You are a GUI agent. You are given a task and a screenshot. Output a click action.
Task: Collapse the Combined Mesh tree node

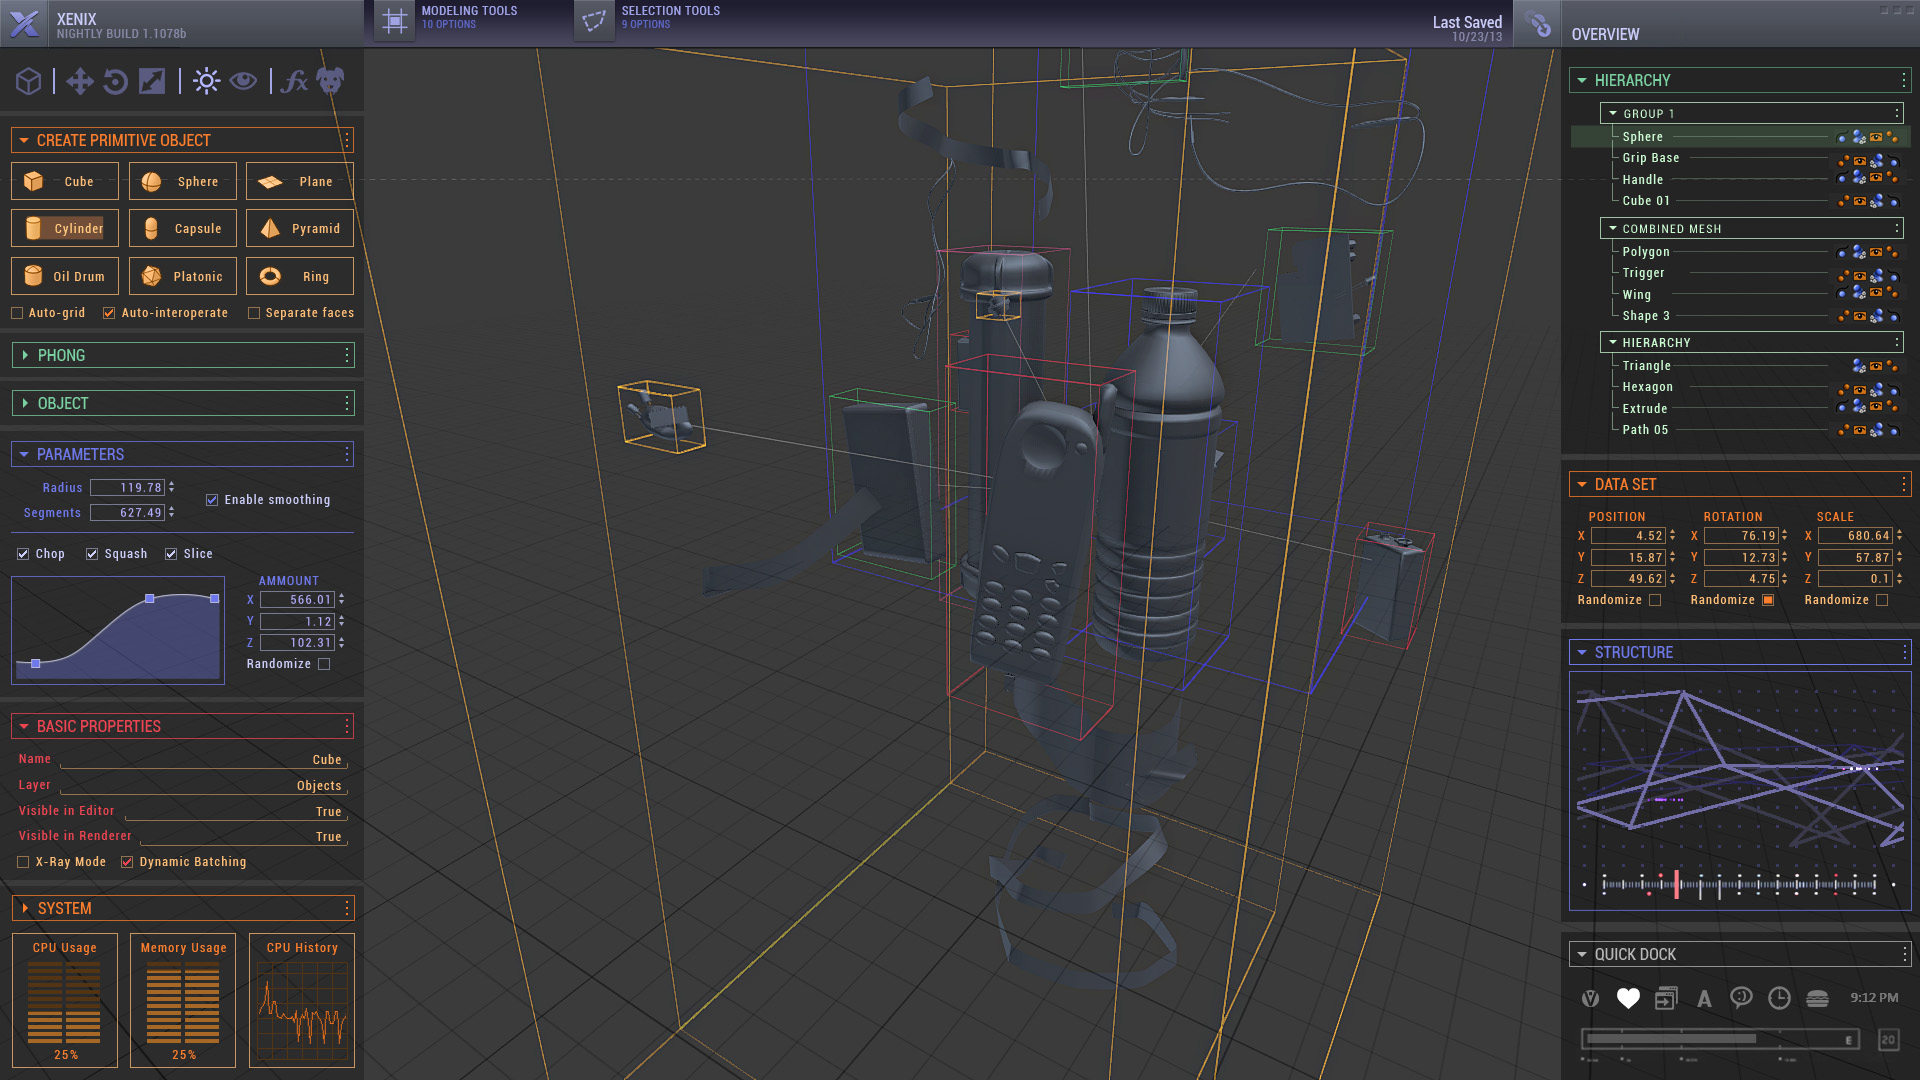coord(1613,229)
